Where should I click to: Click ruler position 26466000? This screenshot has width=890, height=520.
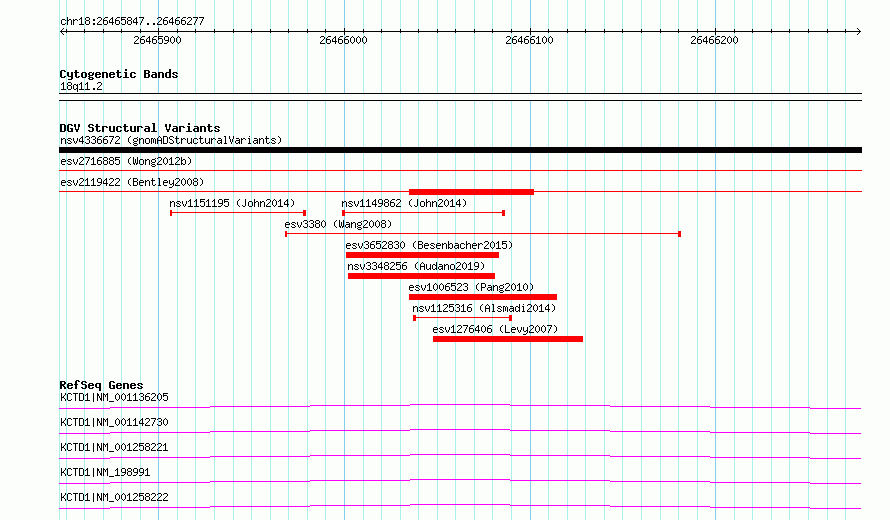click(x=343, y=40)
